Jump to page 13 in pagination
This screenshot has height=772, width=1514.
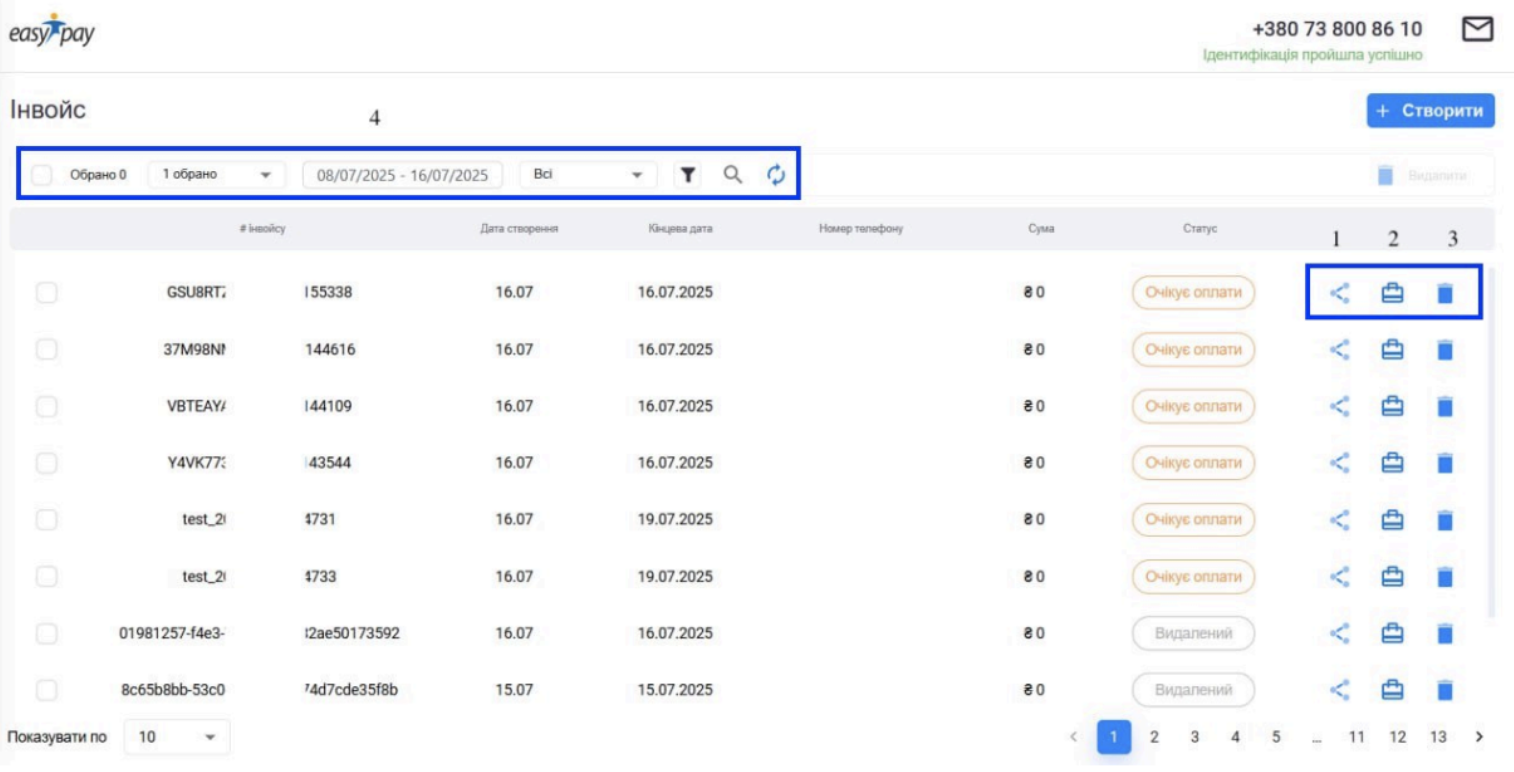pyautogui.click(x=1438, y=737)
